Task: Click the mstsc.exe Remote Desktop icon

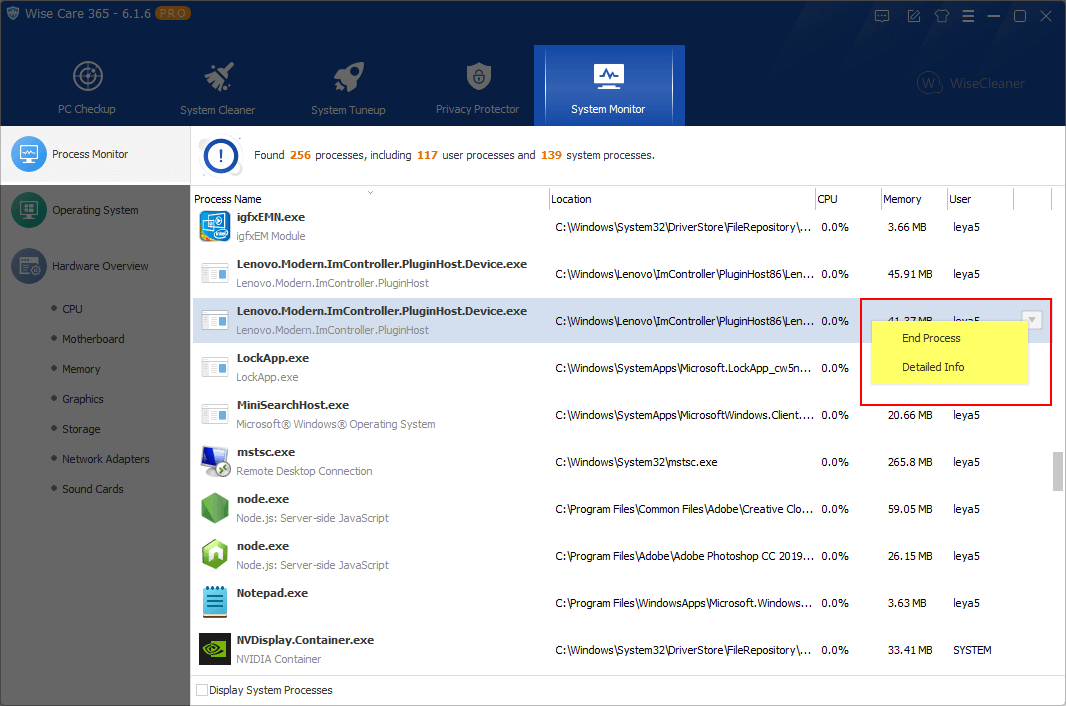Action: [x=215, y=461]
